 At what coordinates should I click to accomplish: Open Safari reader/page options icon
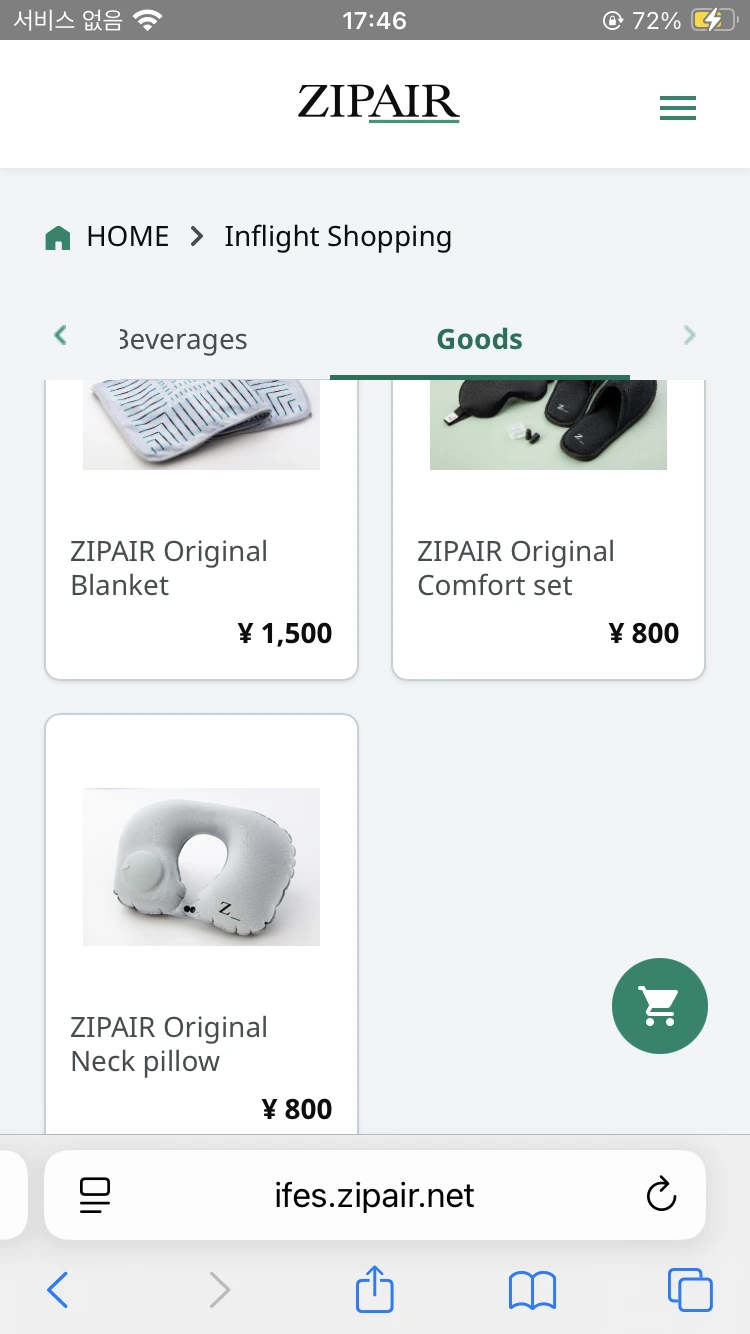click(95, 1195)
